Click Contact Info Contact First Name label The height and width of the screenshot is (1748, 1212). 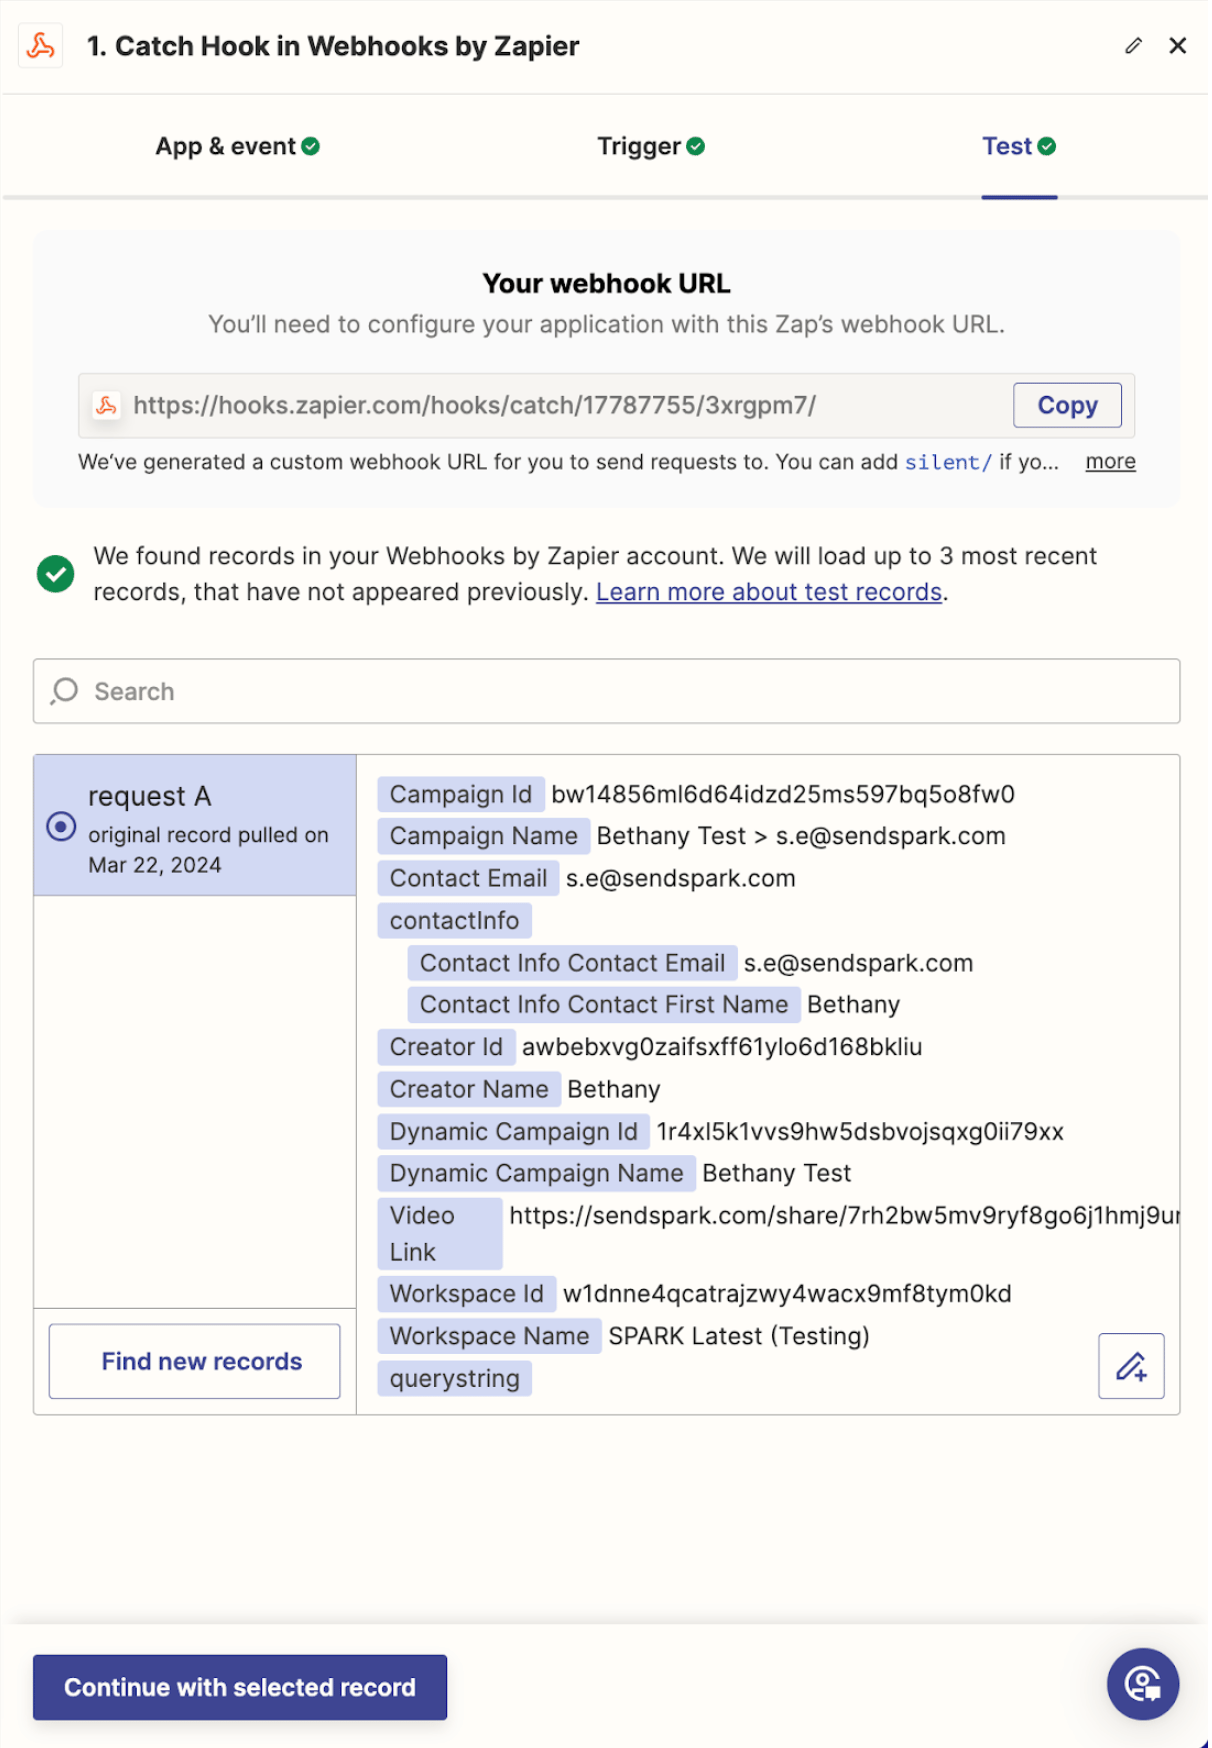point(604,1005)
